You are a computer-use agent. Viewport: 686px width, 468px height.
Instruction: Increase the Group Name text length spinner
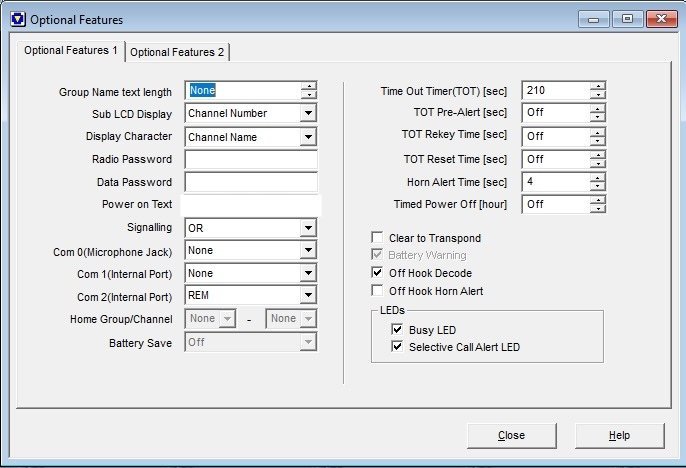point(309,86)
